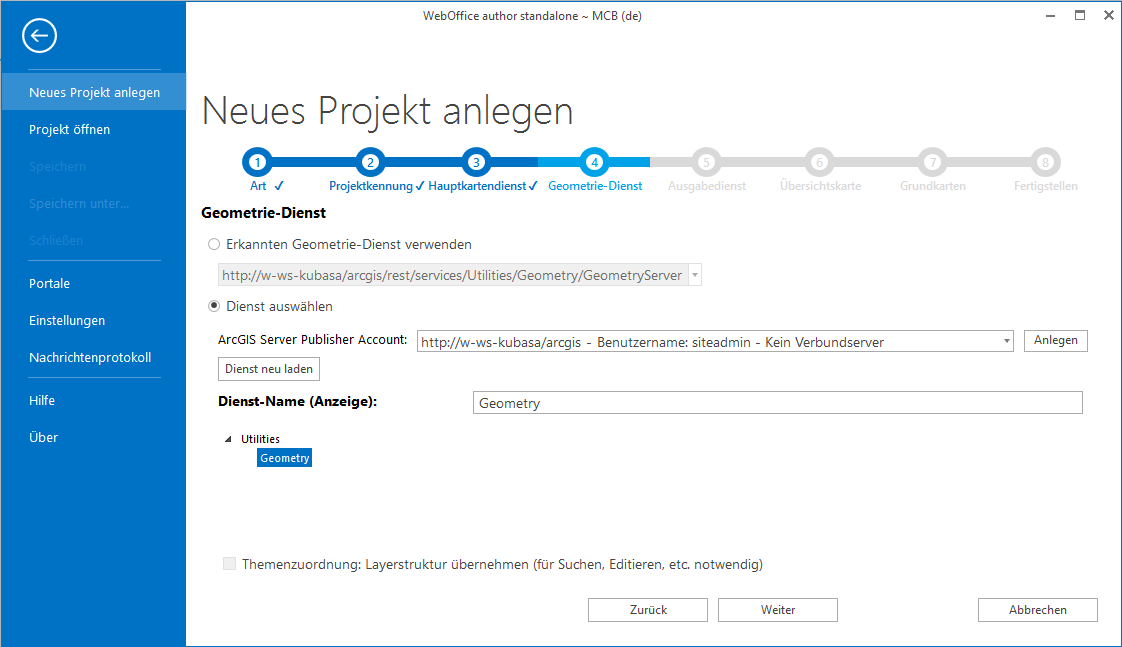
Task: Select Geometry in the service tree
Action: (284, 457)
